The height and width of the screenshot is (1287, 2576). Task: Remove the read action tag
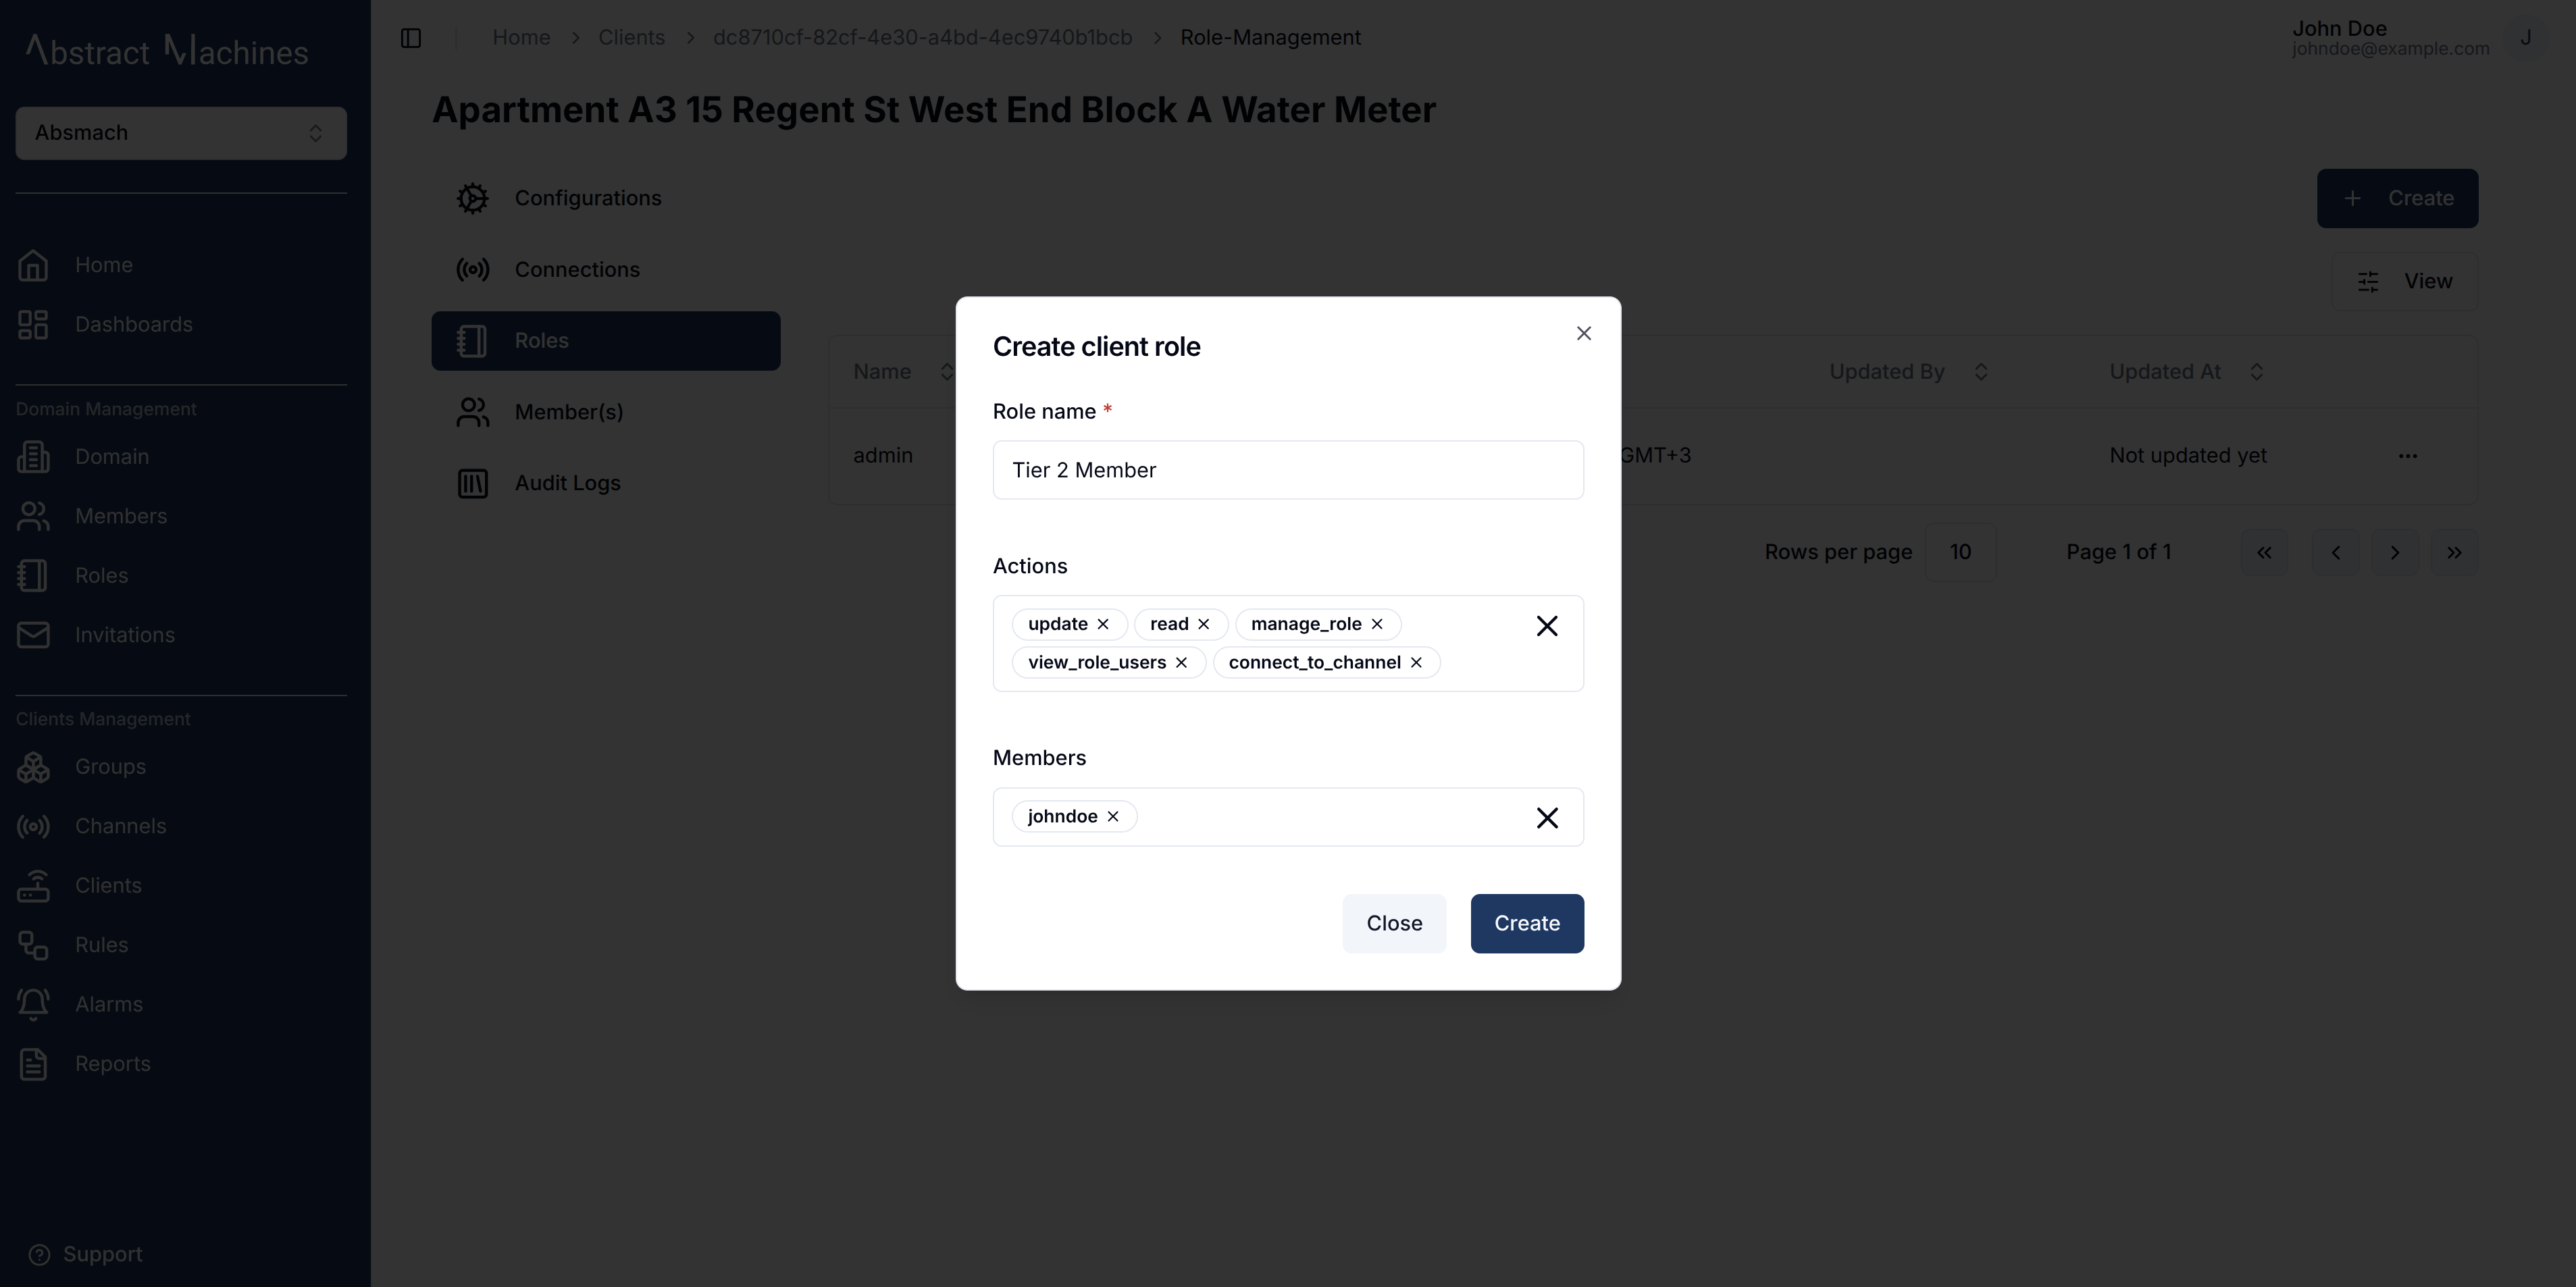[x=1204, y=624]
